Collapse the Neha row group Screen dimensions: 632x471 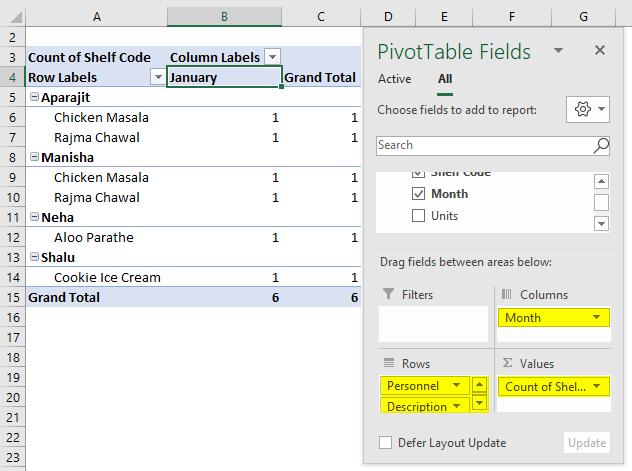[35, 217]
